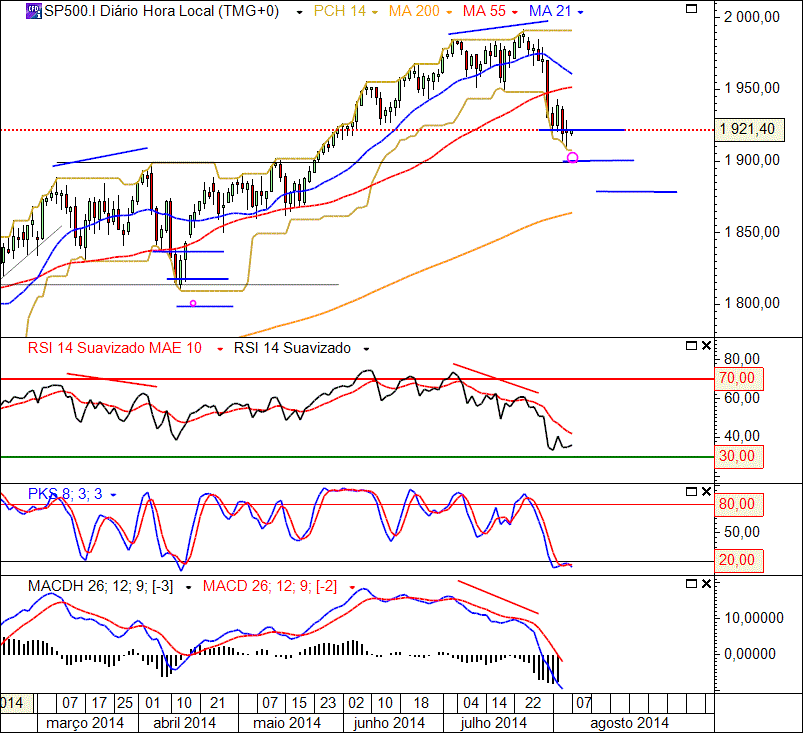This screenshot has width=803, height=733.
Task: Click the MA 55 indicator label
Action: click(484, 11)
